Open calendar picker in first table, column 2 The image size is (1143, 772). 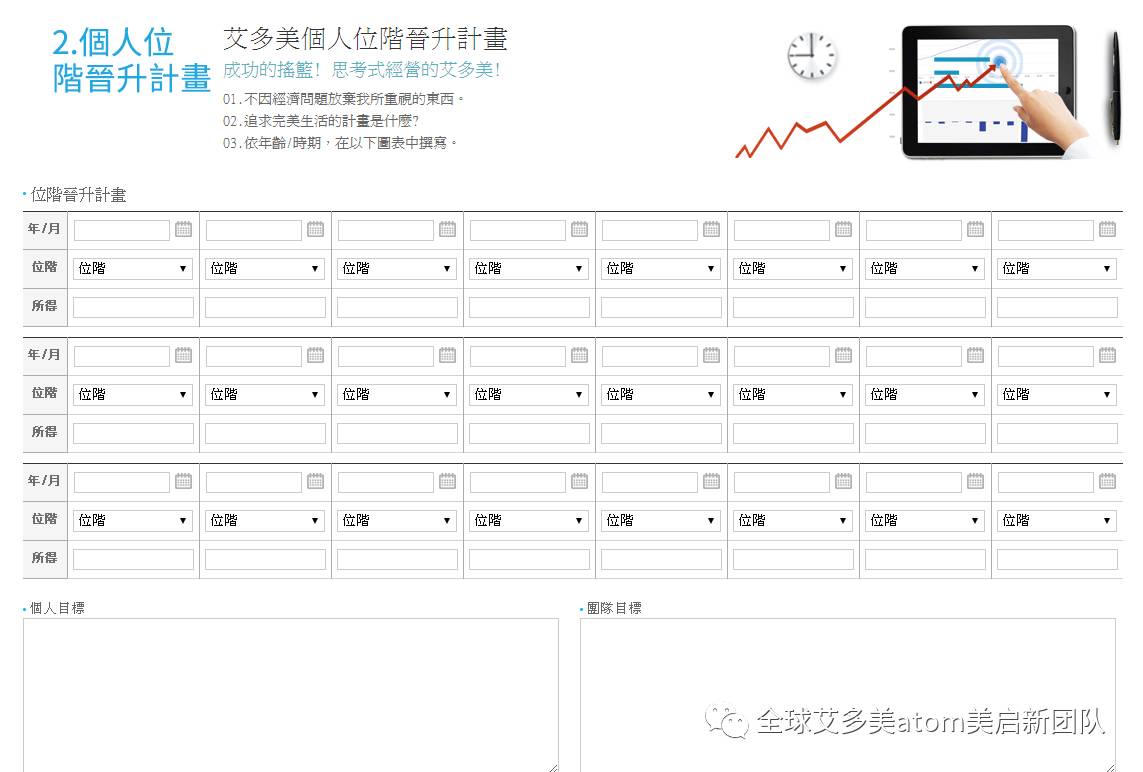pos(316,230)
